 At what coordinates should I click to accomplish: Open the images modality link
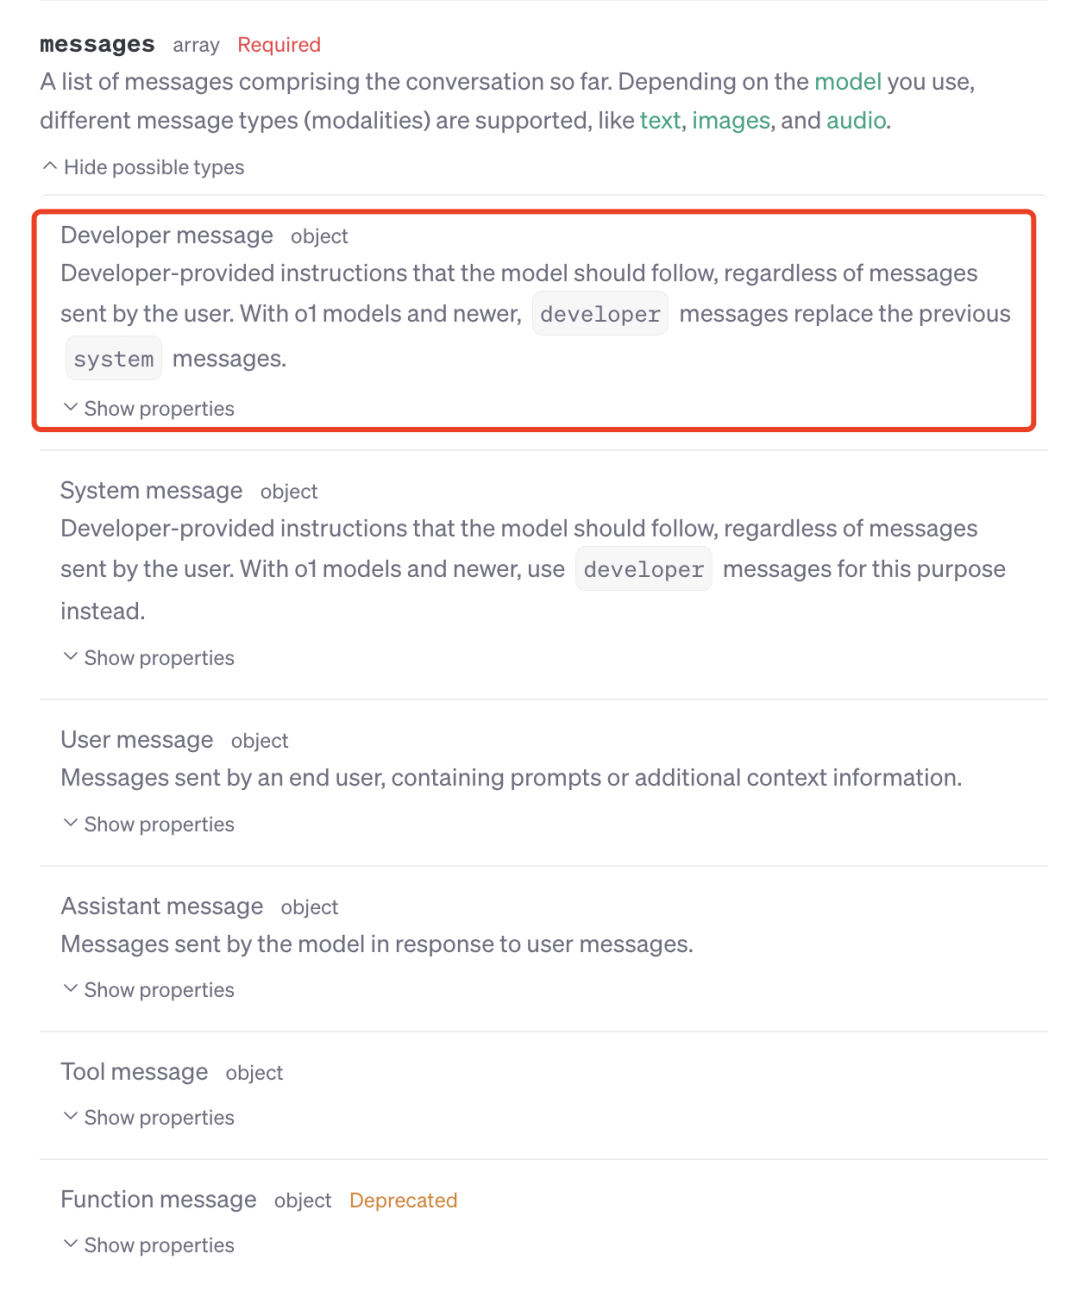coord(731,121)
